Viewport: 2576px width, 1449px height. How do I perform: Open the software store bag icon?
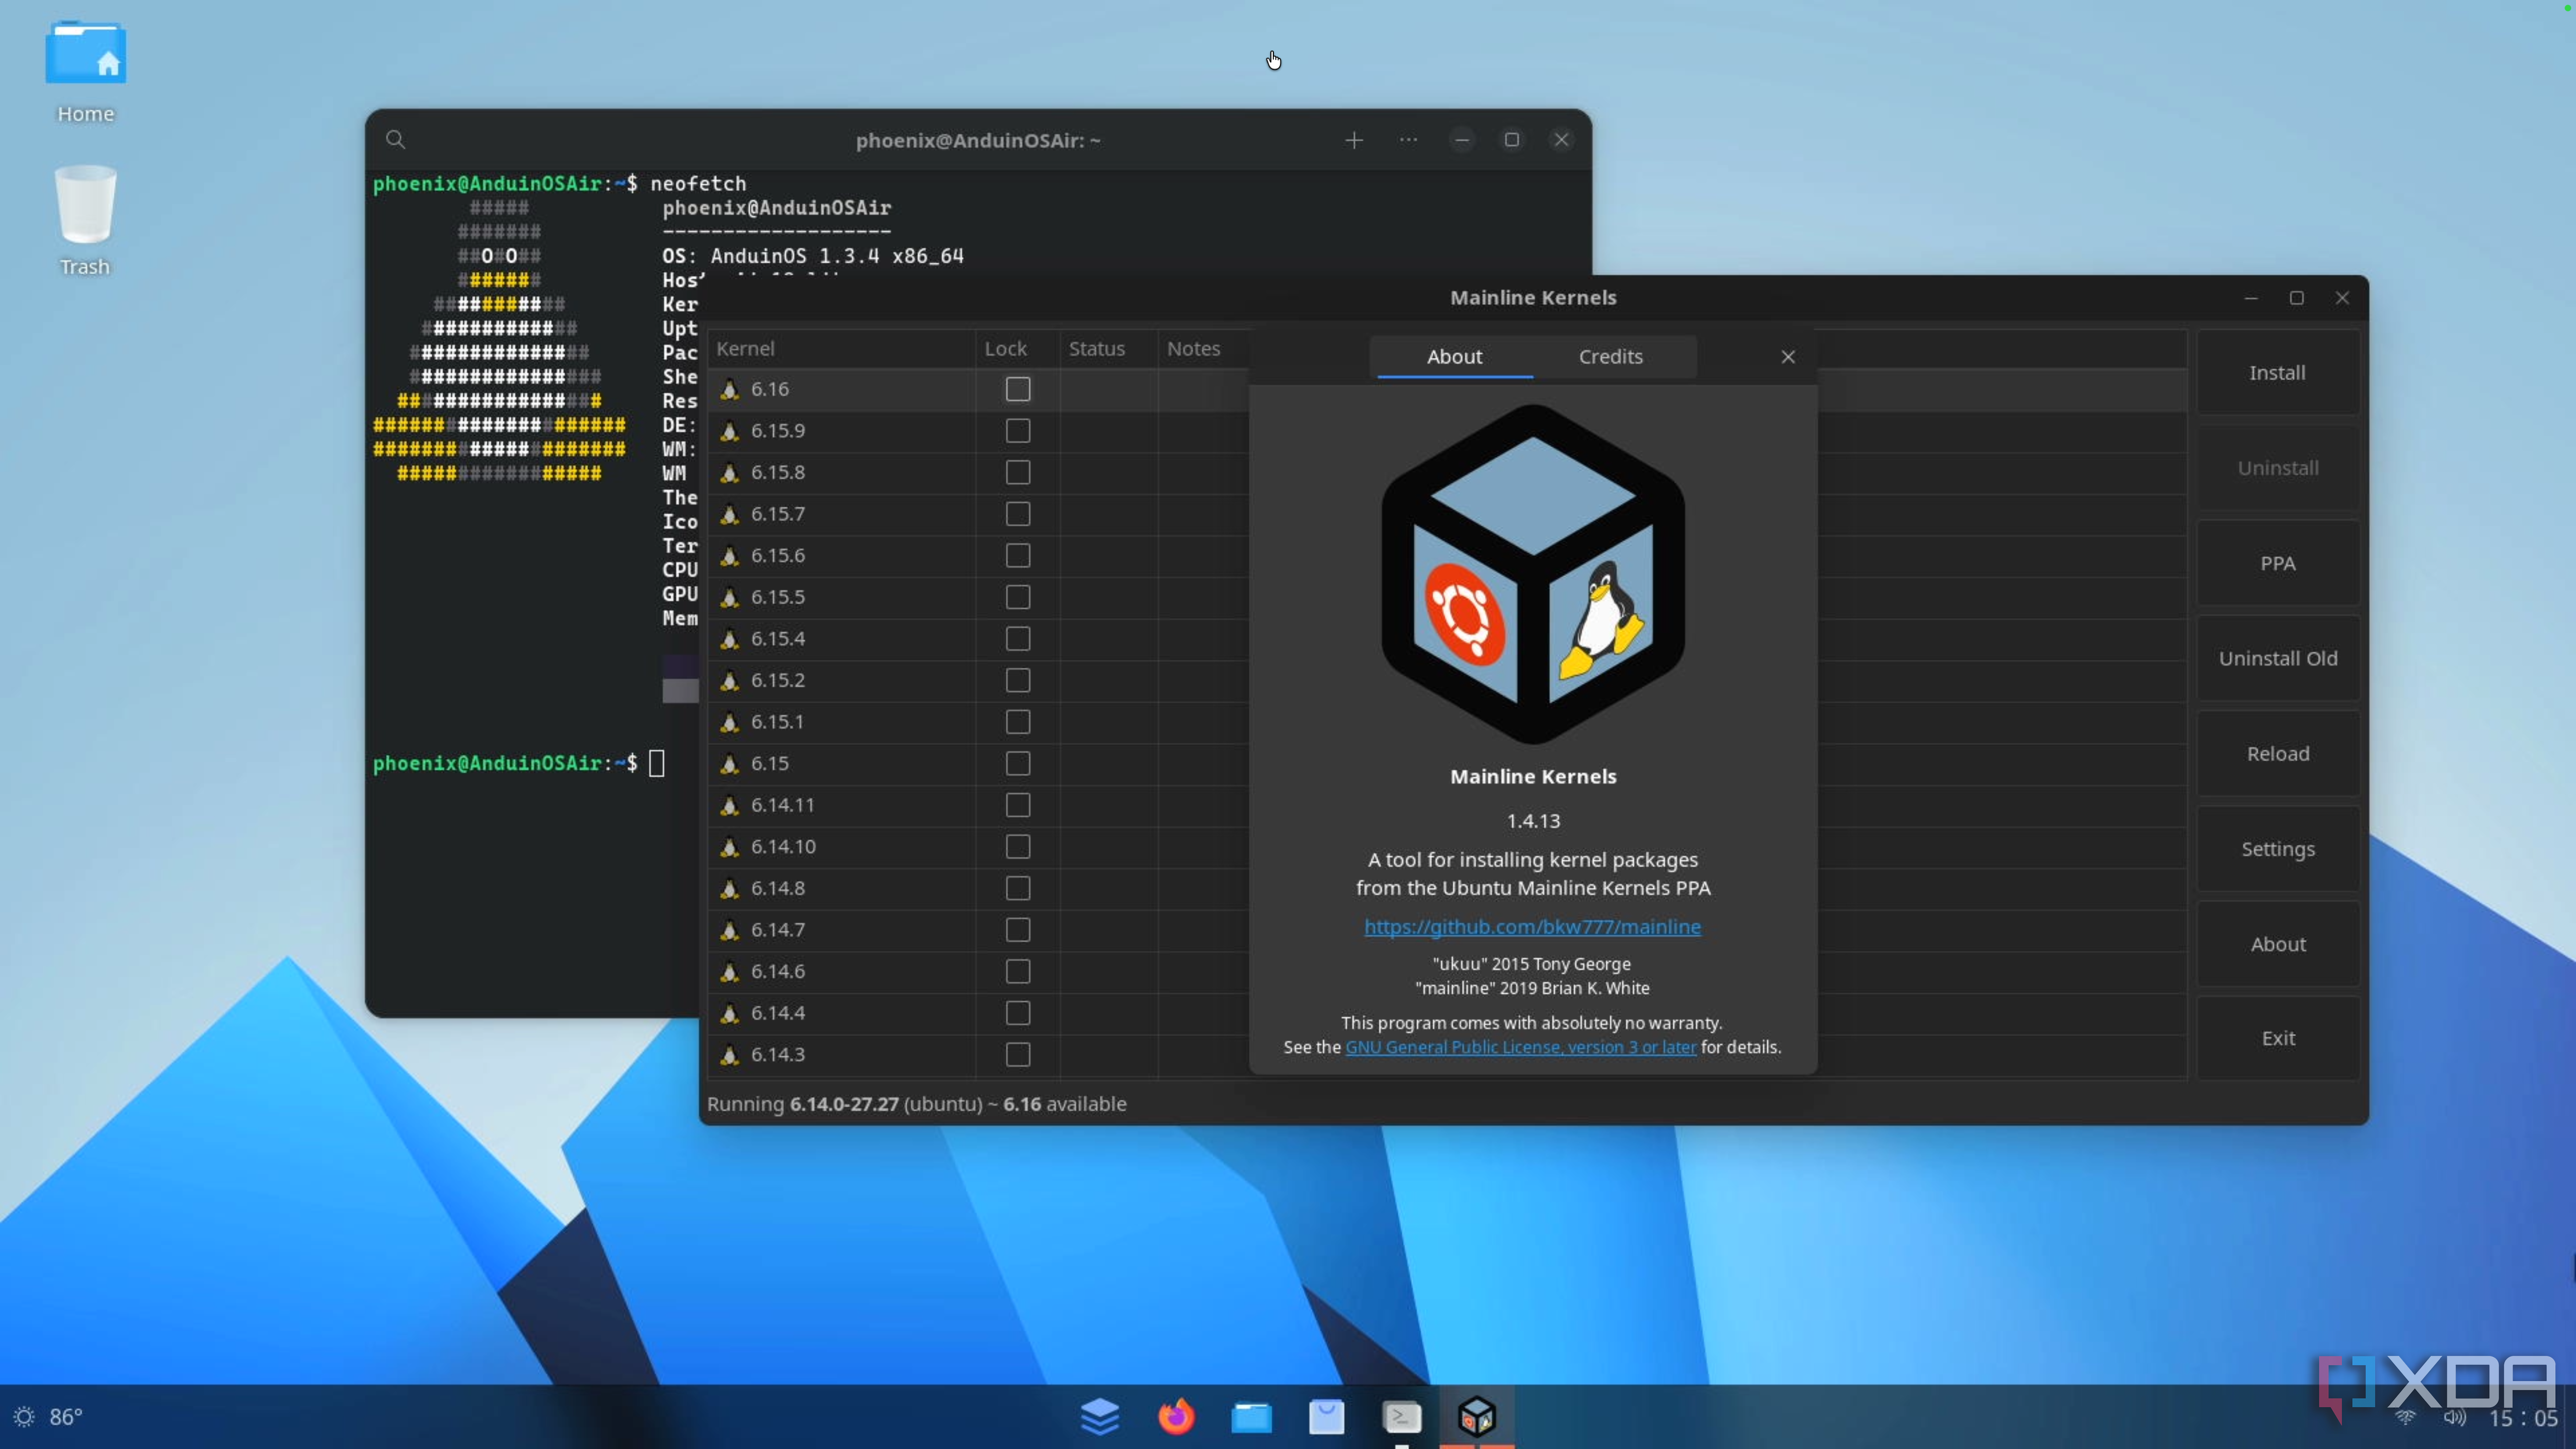pos(1326,1416)
